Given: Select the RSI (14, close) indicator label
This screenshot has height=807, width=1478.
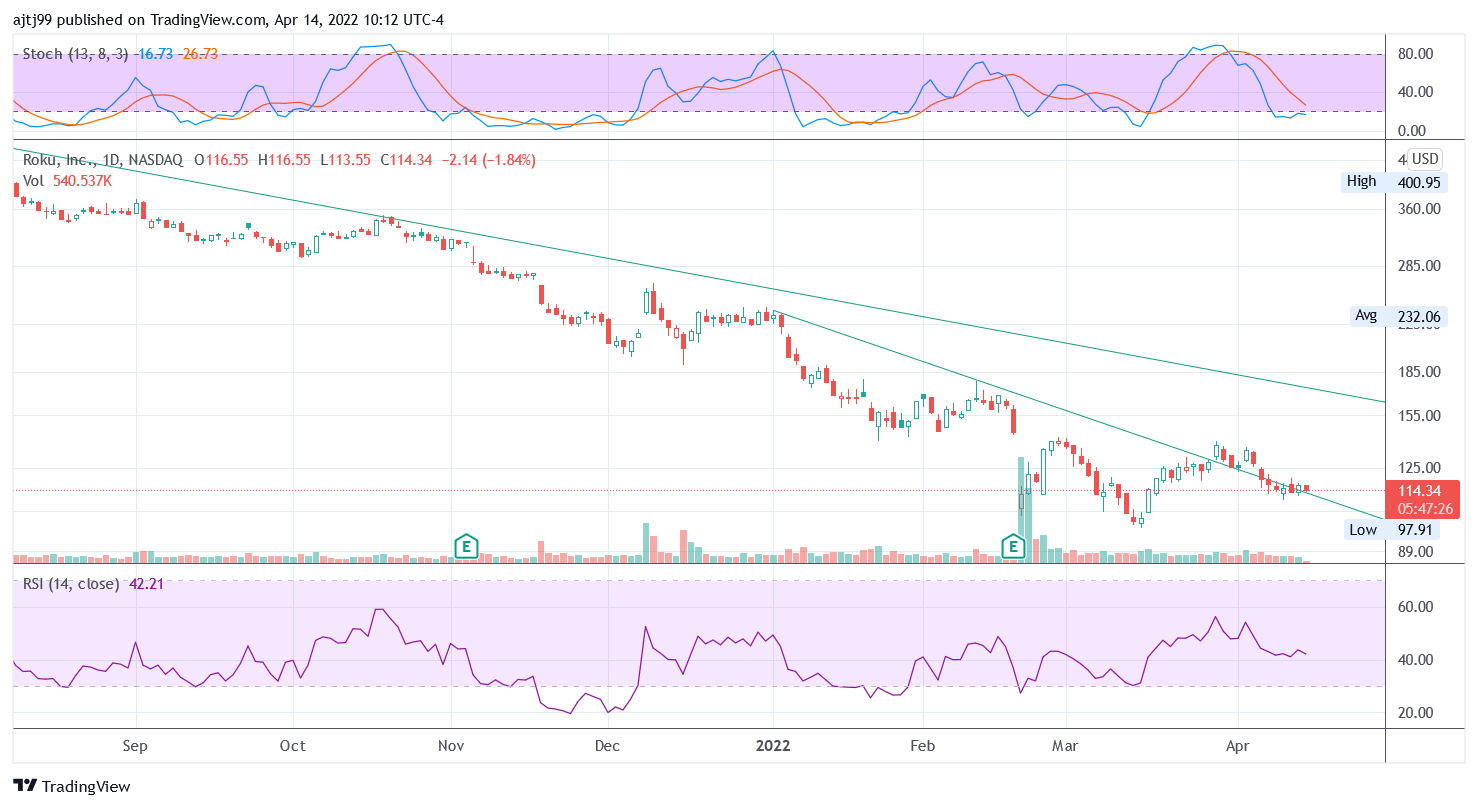Looking at the screenshot, I should coord(71,583).
